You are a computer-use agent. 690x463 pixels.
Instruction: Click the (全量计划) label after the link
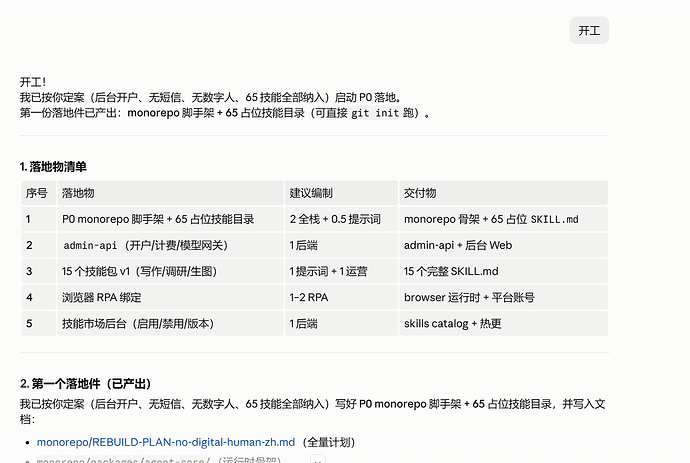click(329, 442)
